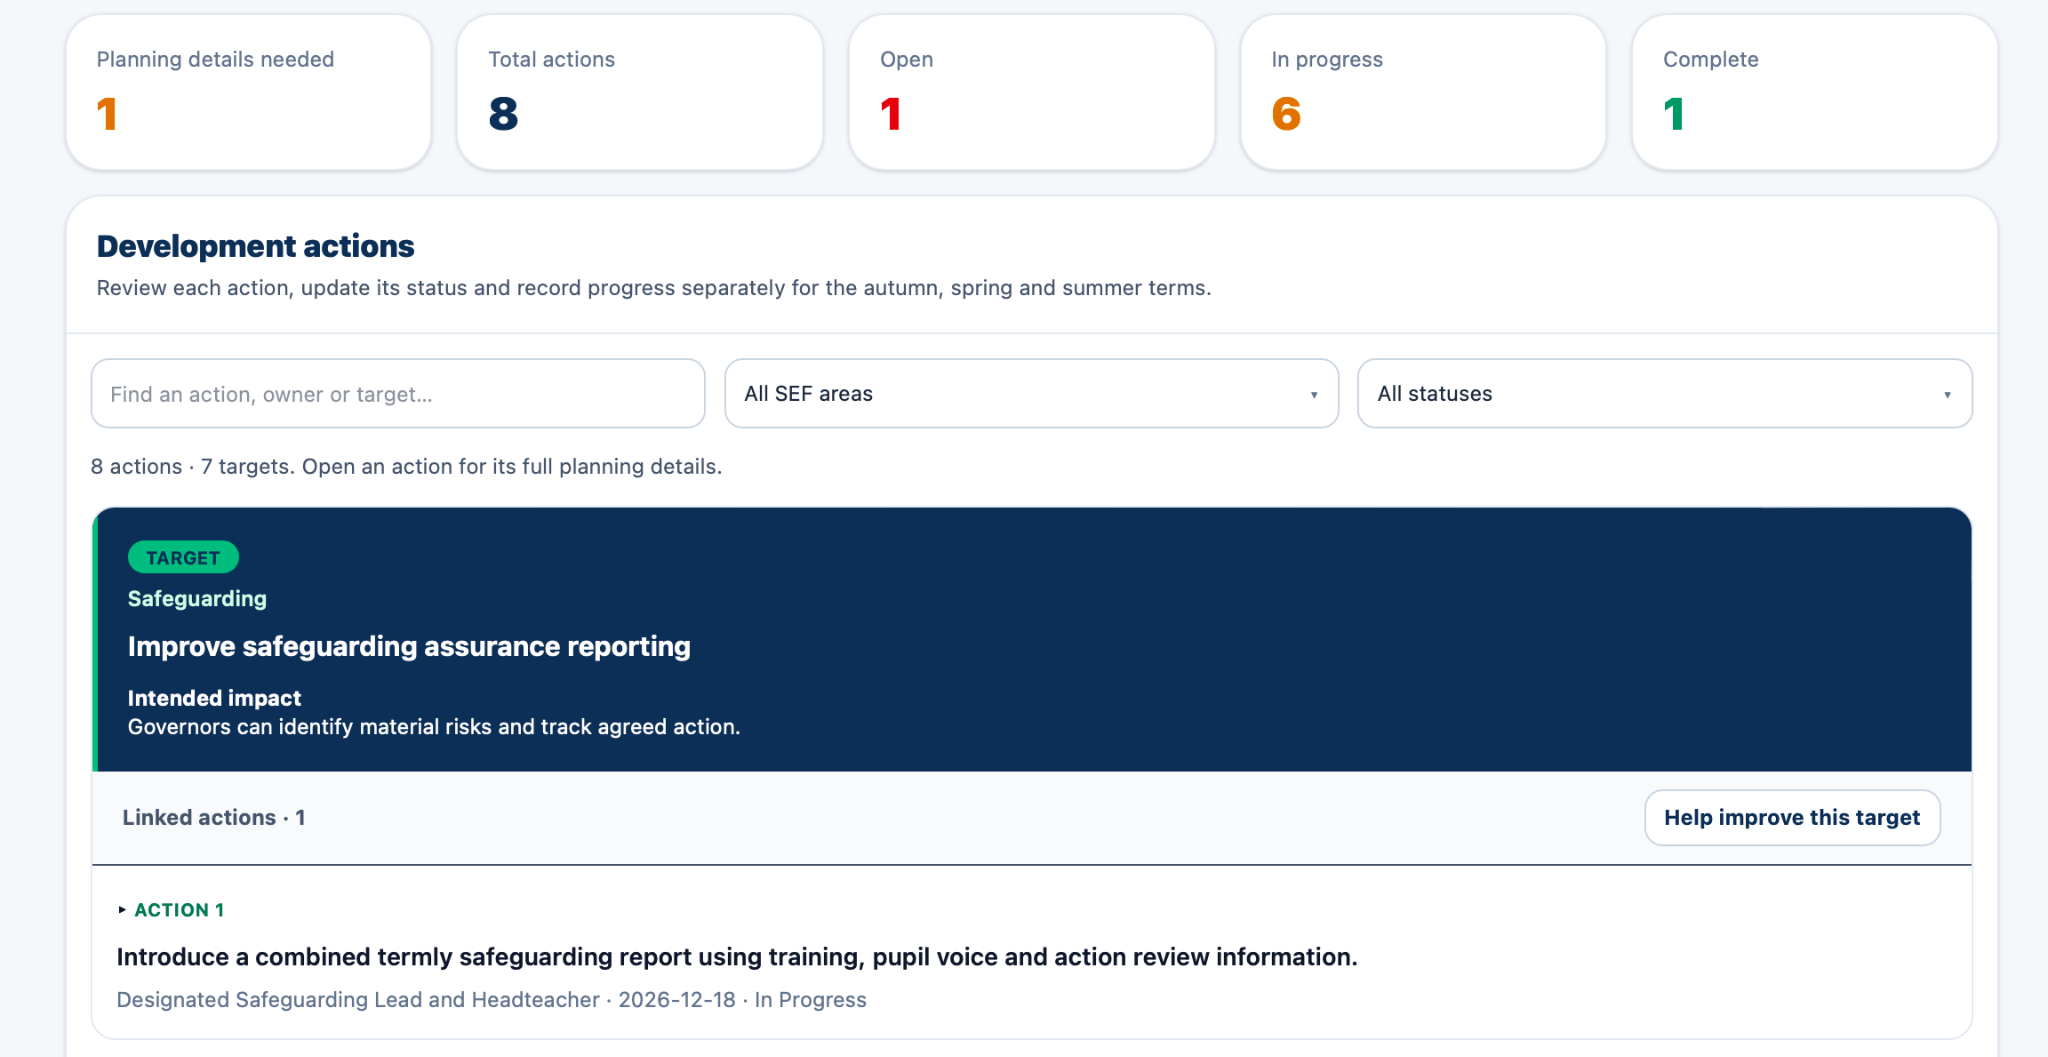Click the Development actions heading
2048x1057 pixels.
click(x=255, y=246)
